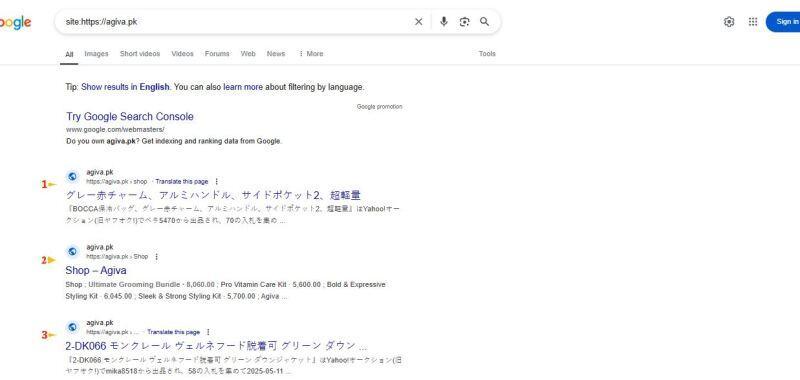
Task: Open the three-dot menu of the 2-DK066 result
Action: click(208, 332)
